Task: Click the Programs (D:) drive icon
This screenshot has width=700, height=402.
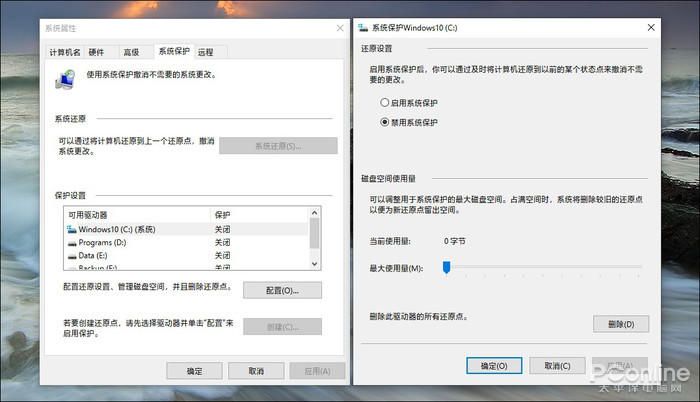Action: [x=72, y=243]
